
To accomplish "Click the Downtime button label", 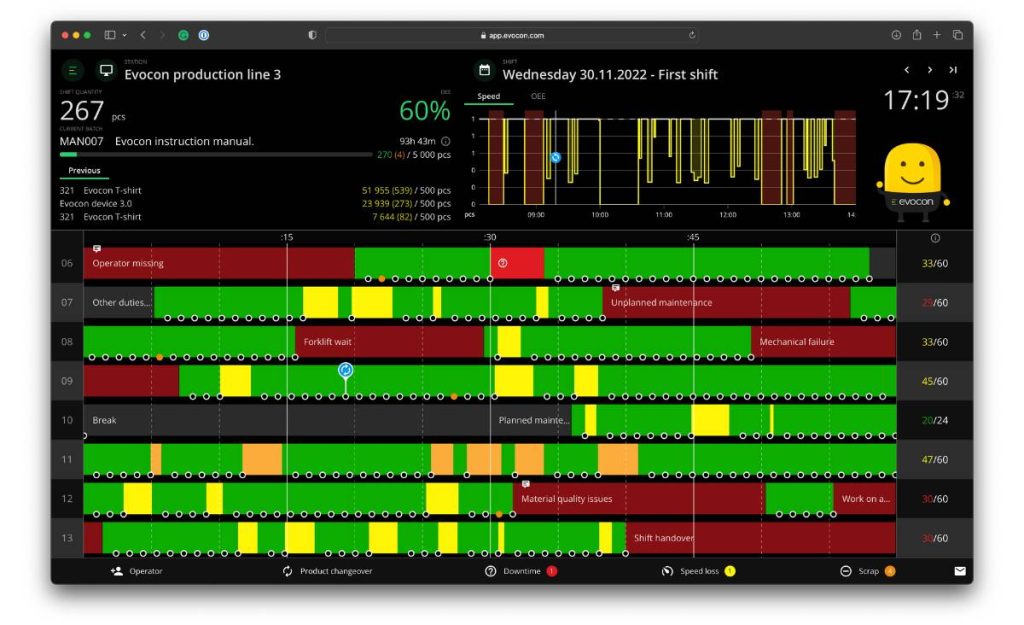I will pos(522,571).
